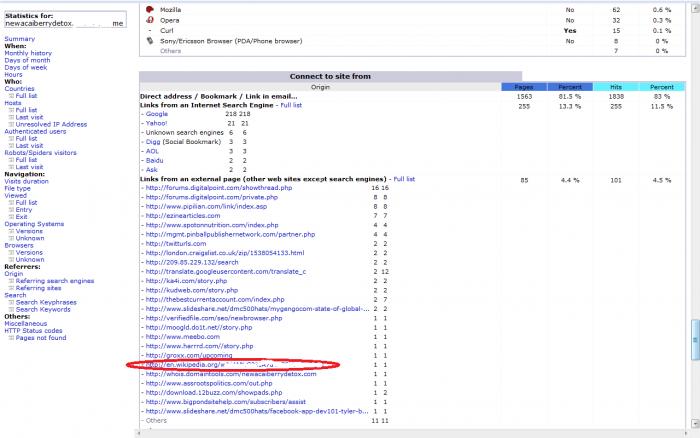Click the Opera browser icon
This screenshot has height=438, width=700.
point(151,19)
